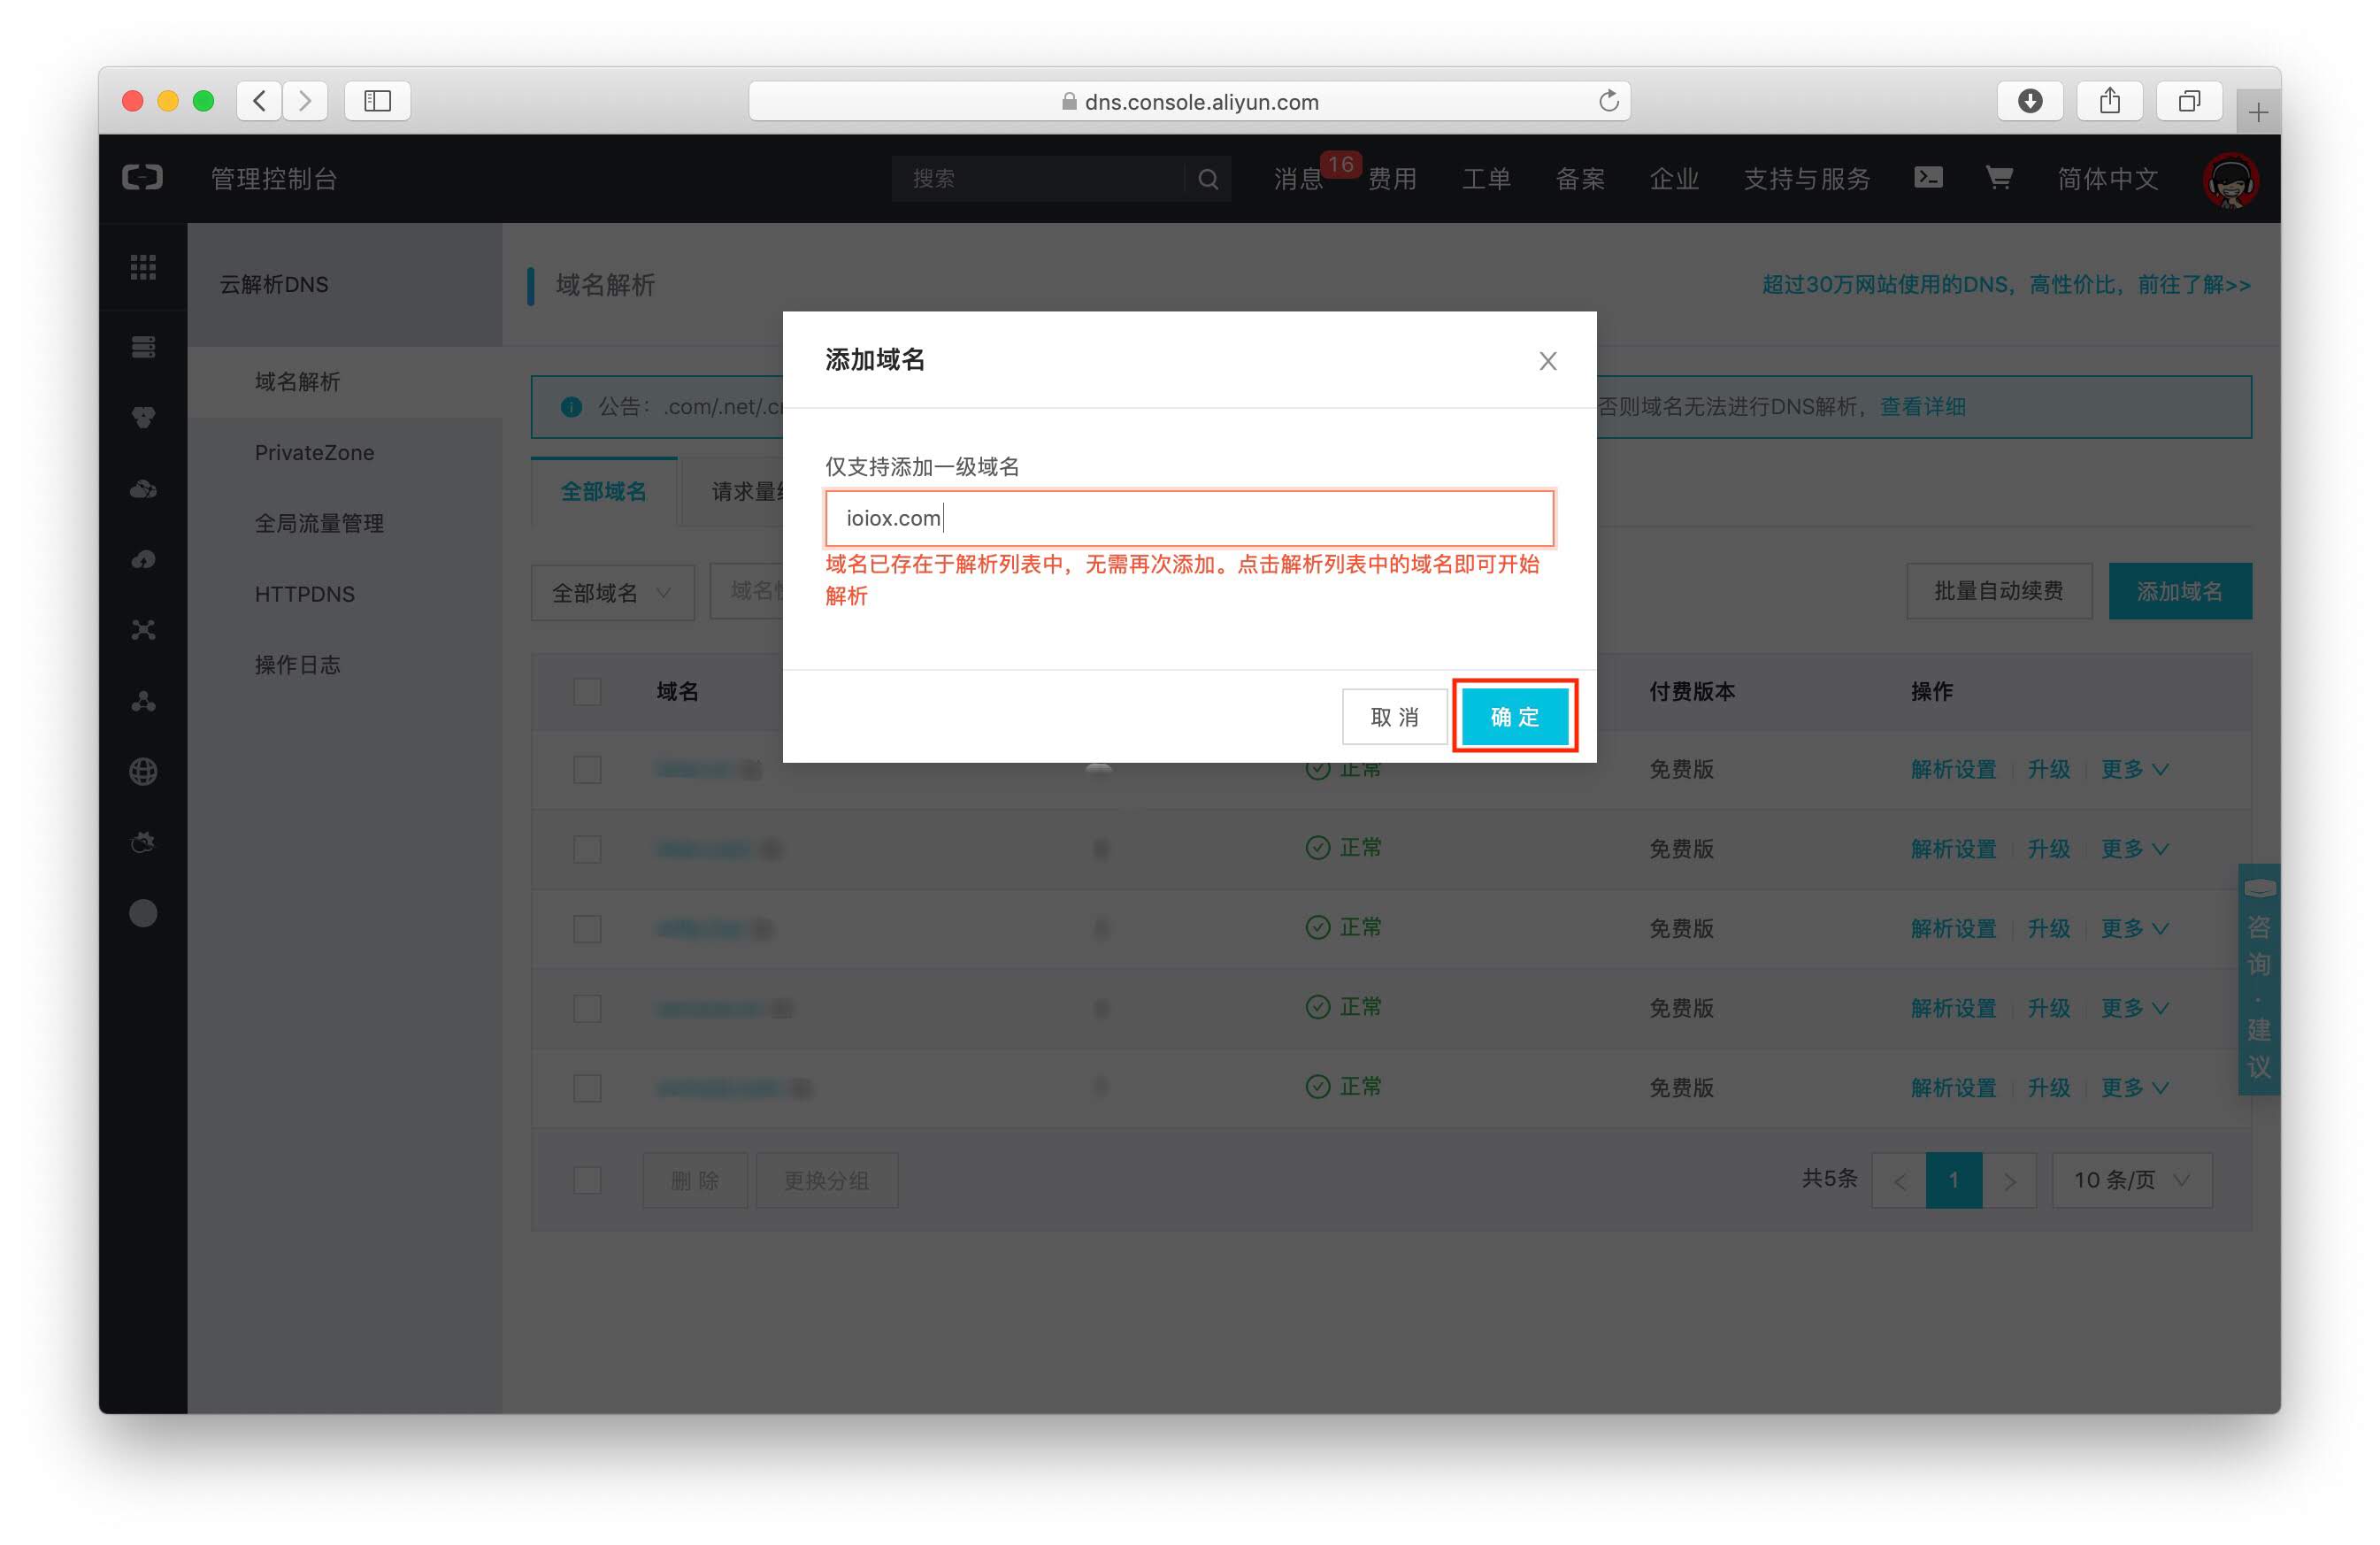Viewport: 2380px width, 1545px height.
Task: Select PrivateZone in the sidebar menu
Action: coord(314,452)
